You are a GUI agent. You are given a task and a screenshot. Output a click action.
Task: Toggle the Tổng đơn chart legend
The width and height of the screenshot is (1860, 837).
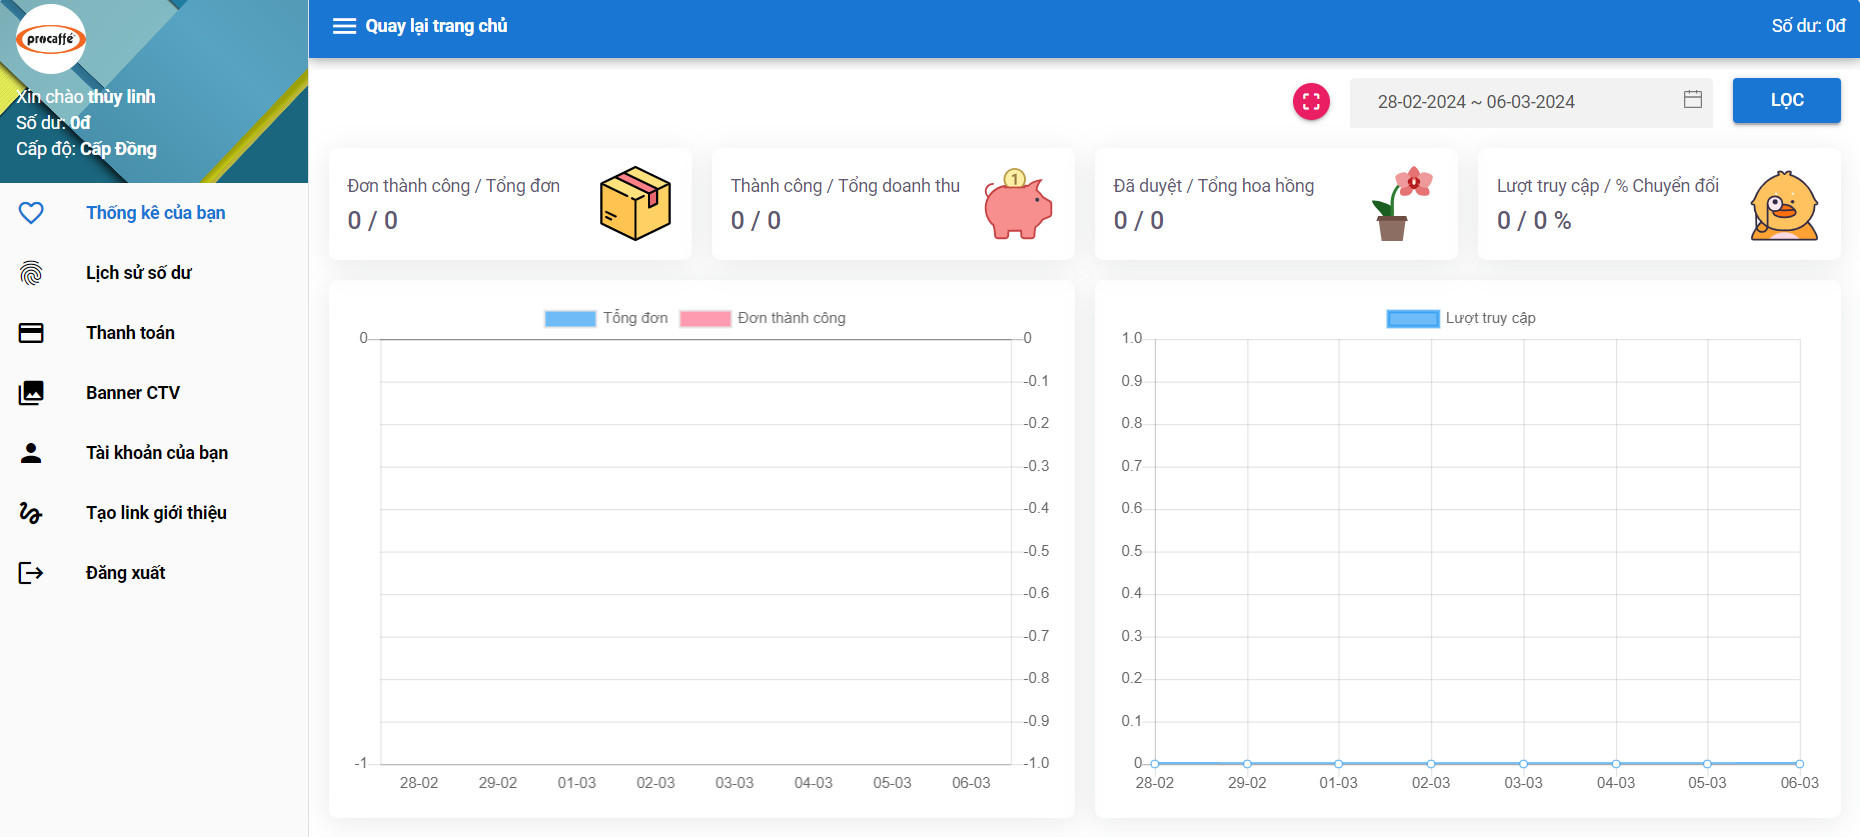tap(606, 318)
